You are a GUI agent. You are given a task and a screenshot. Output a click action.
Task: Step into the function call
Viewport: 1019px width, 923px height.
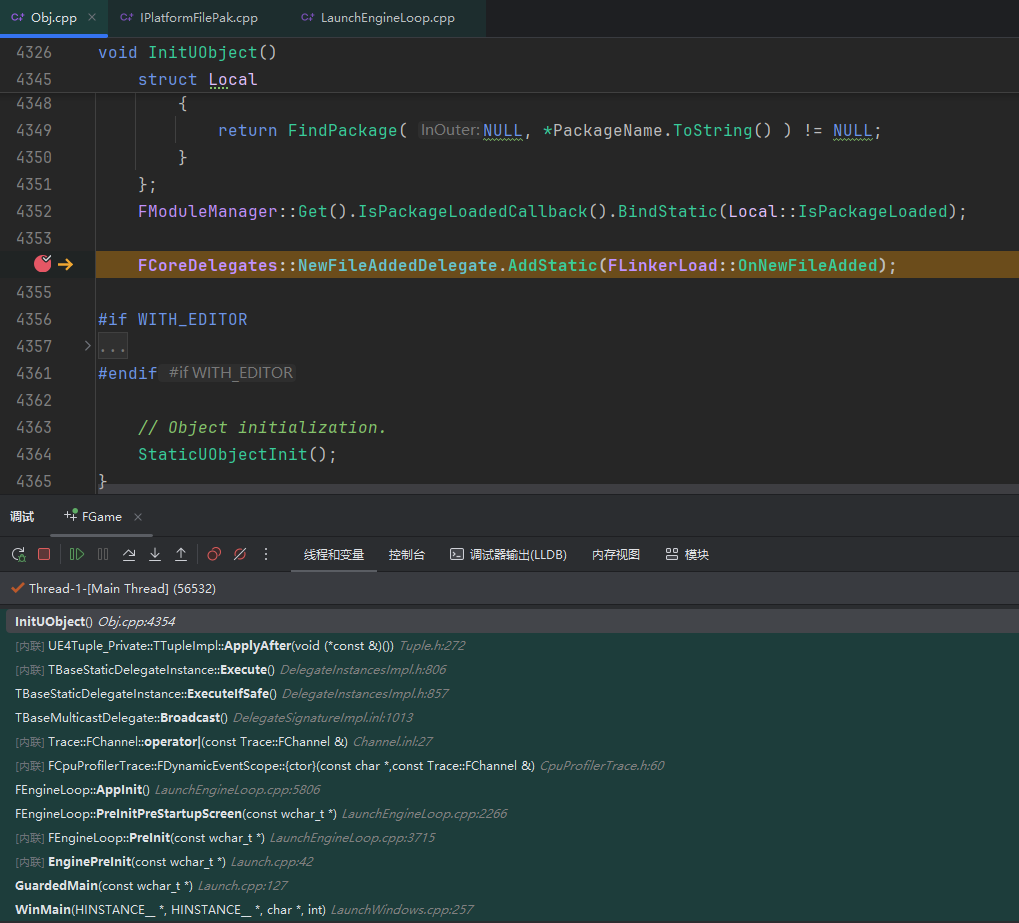[155, 554]
